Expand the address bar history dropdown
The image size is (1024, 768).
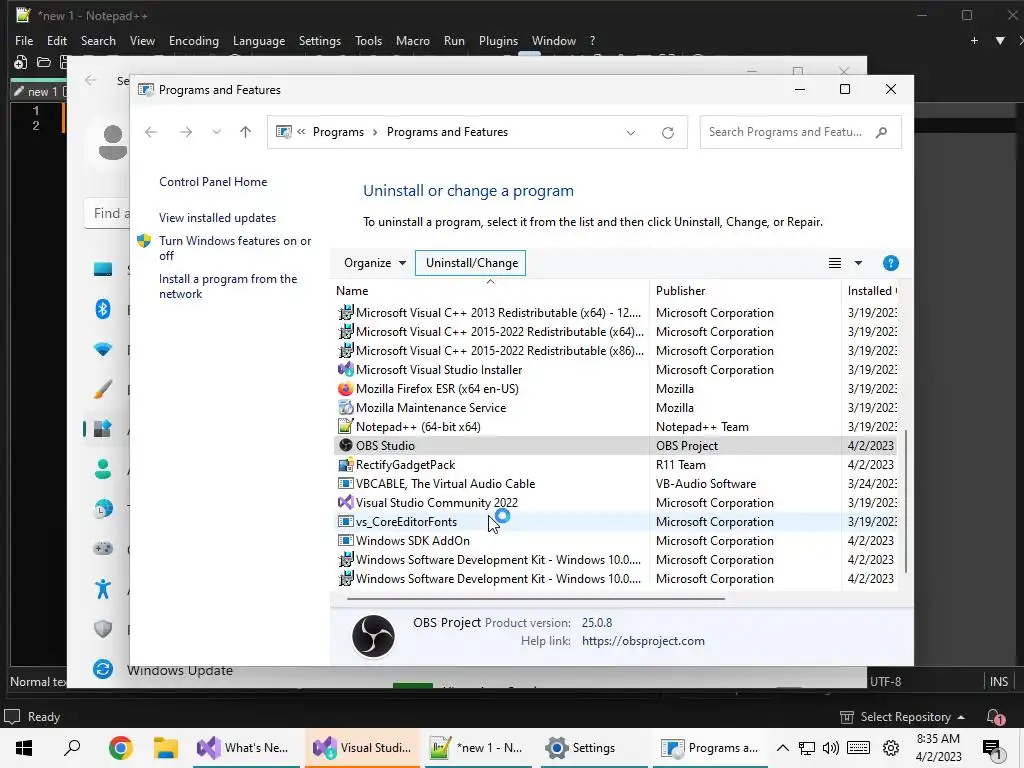(x=631, y=133)
